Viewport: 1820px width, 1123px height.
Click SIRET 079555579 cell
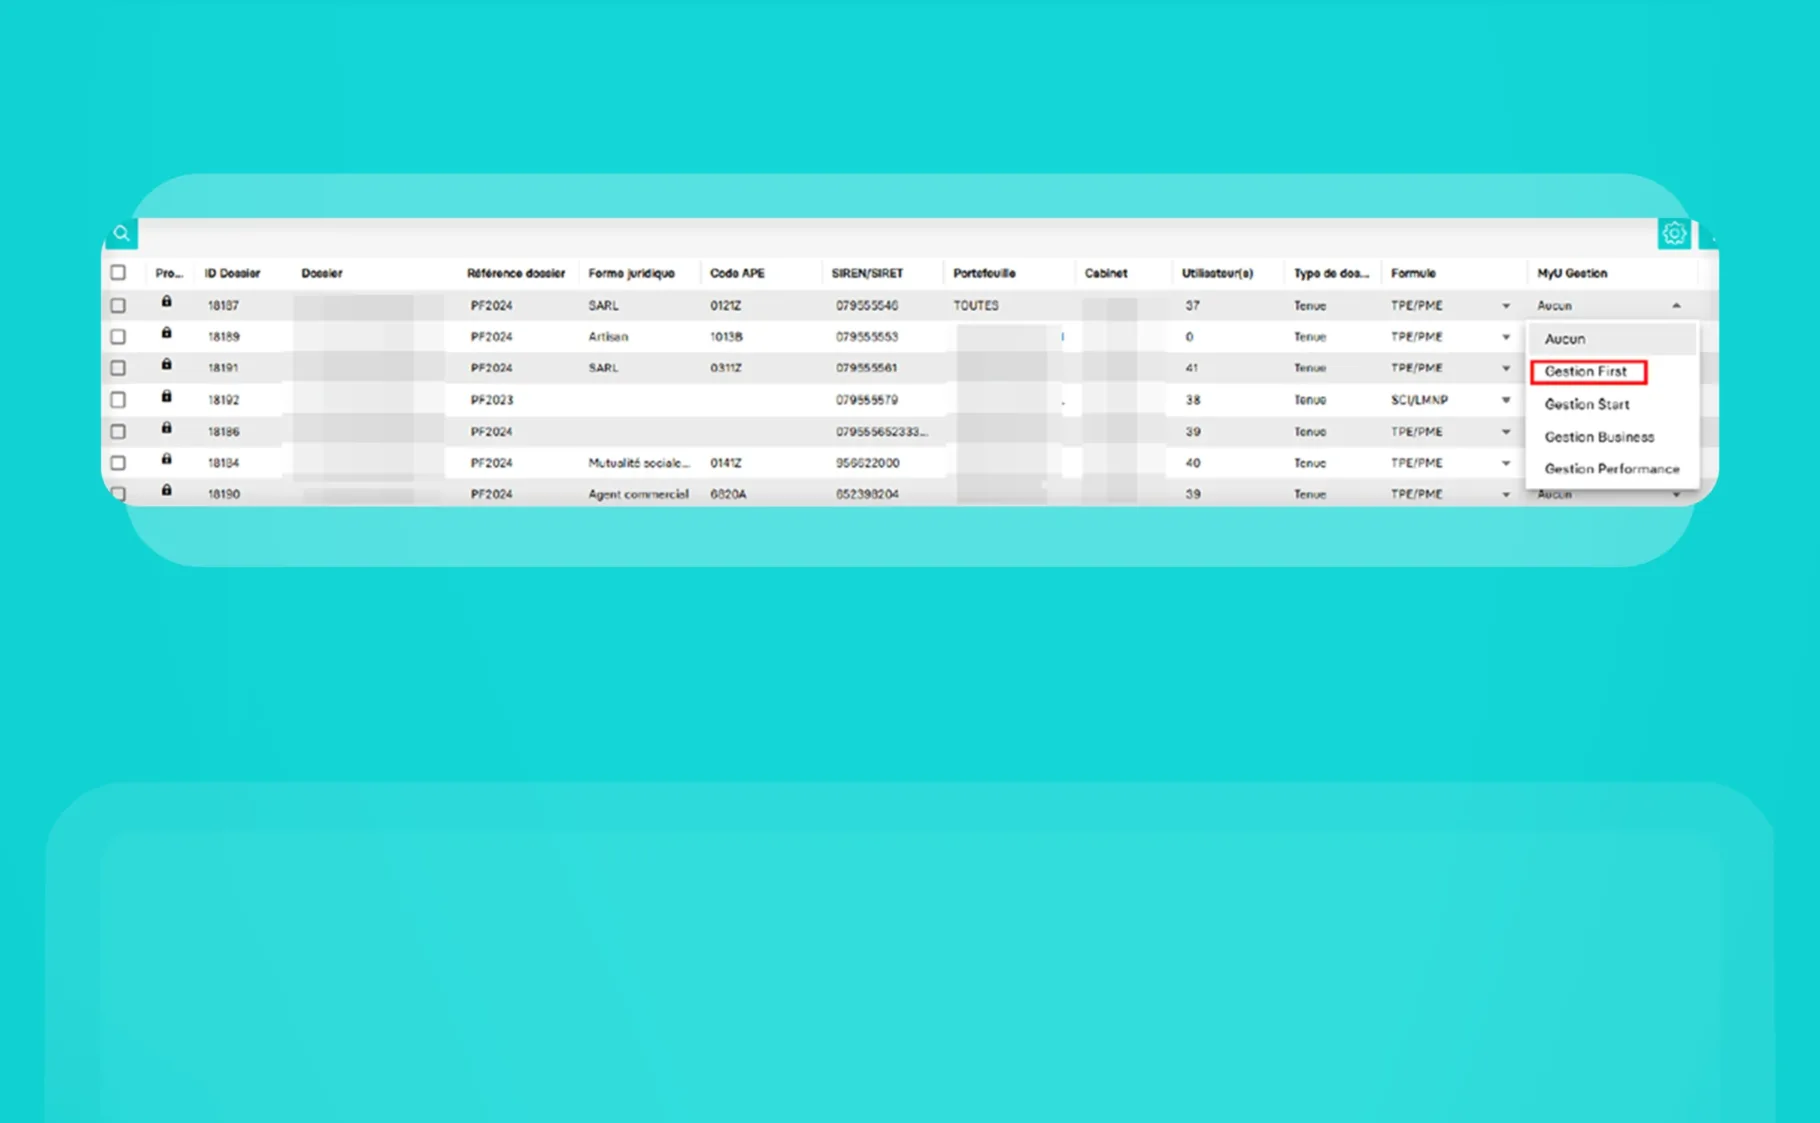coord(867,400)
